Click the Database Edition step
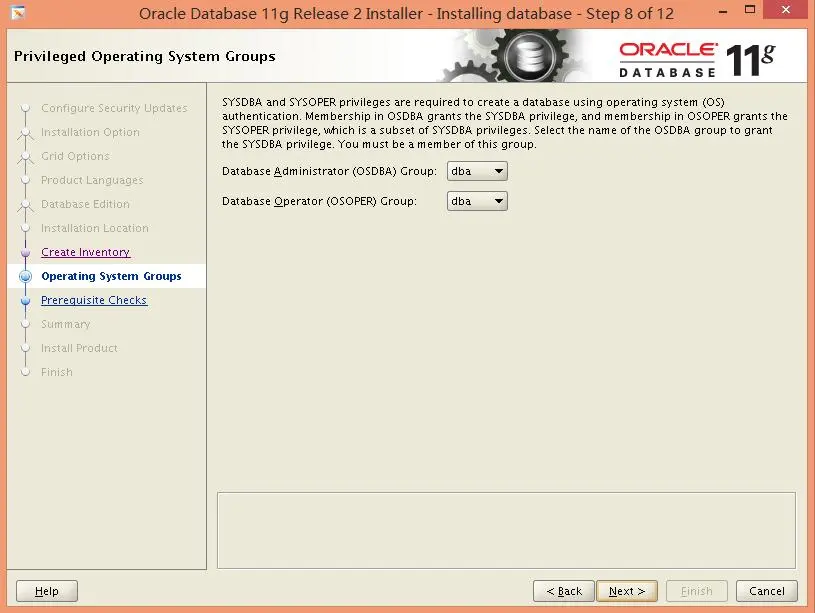This screenshot has width=815, height=613. [85, 204]
